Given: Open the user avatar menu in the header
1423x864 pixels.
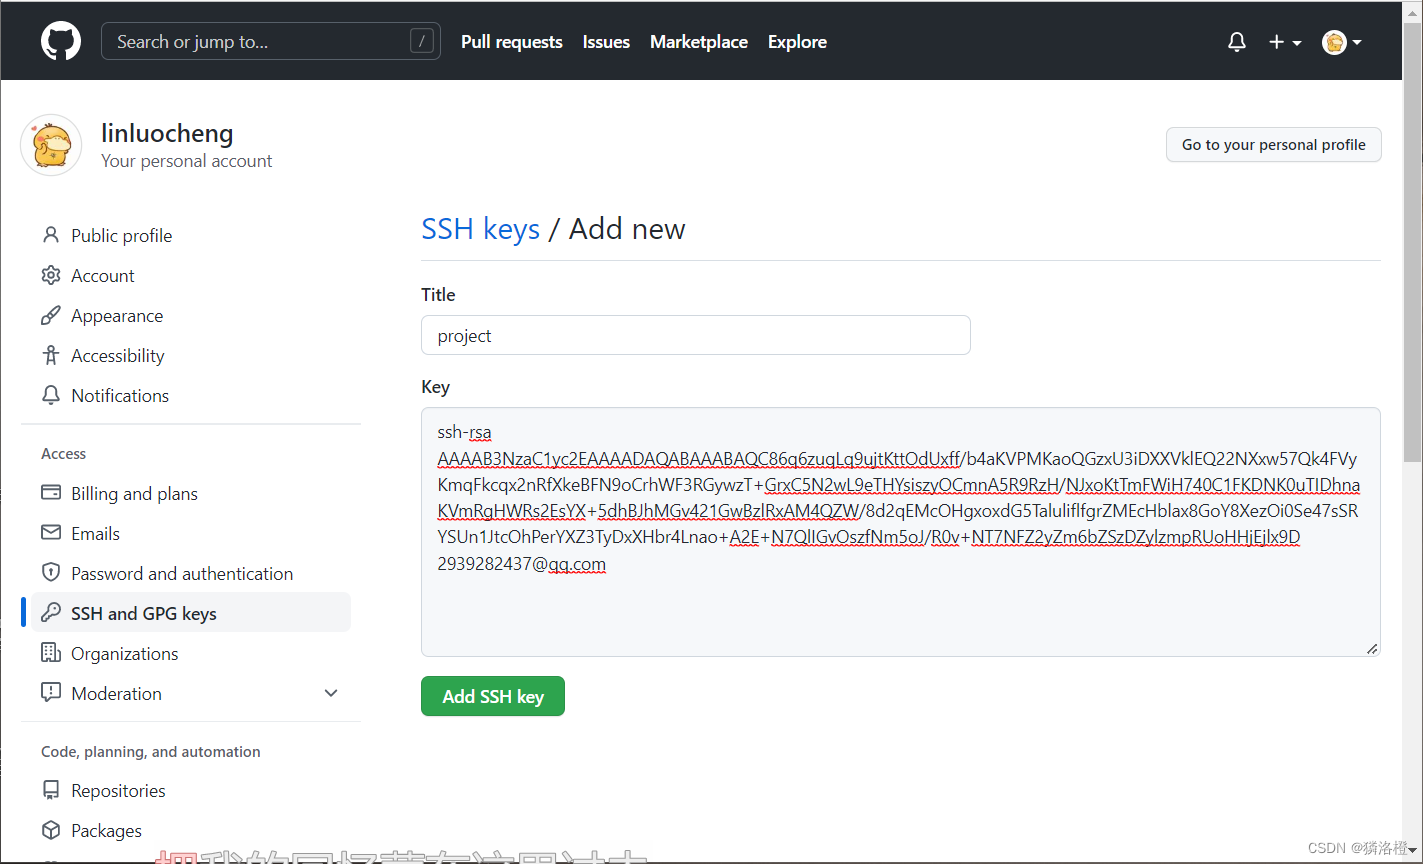Looking at the screenshot, I should 1342,42.
